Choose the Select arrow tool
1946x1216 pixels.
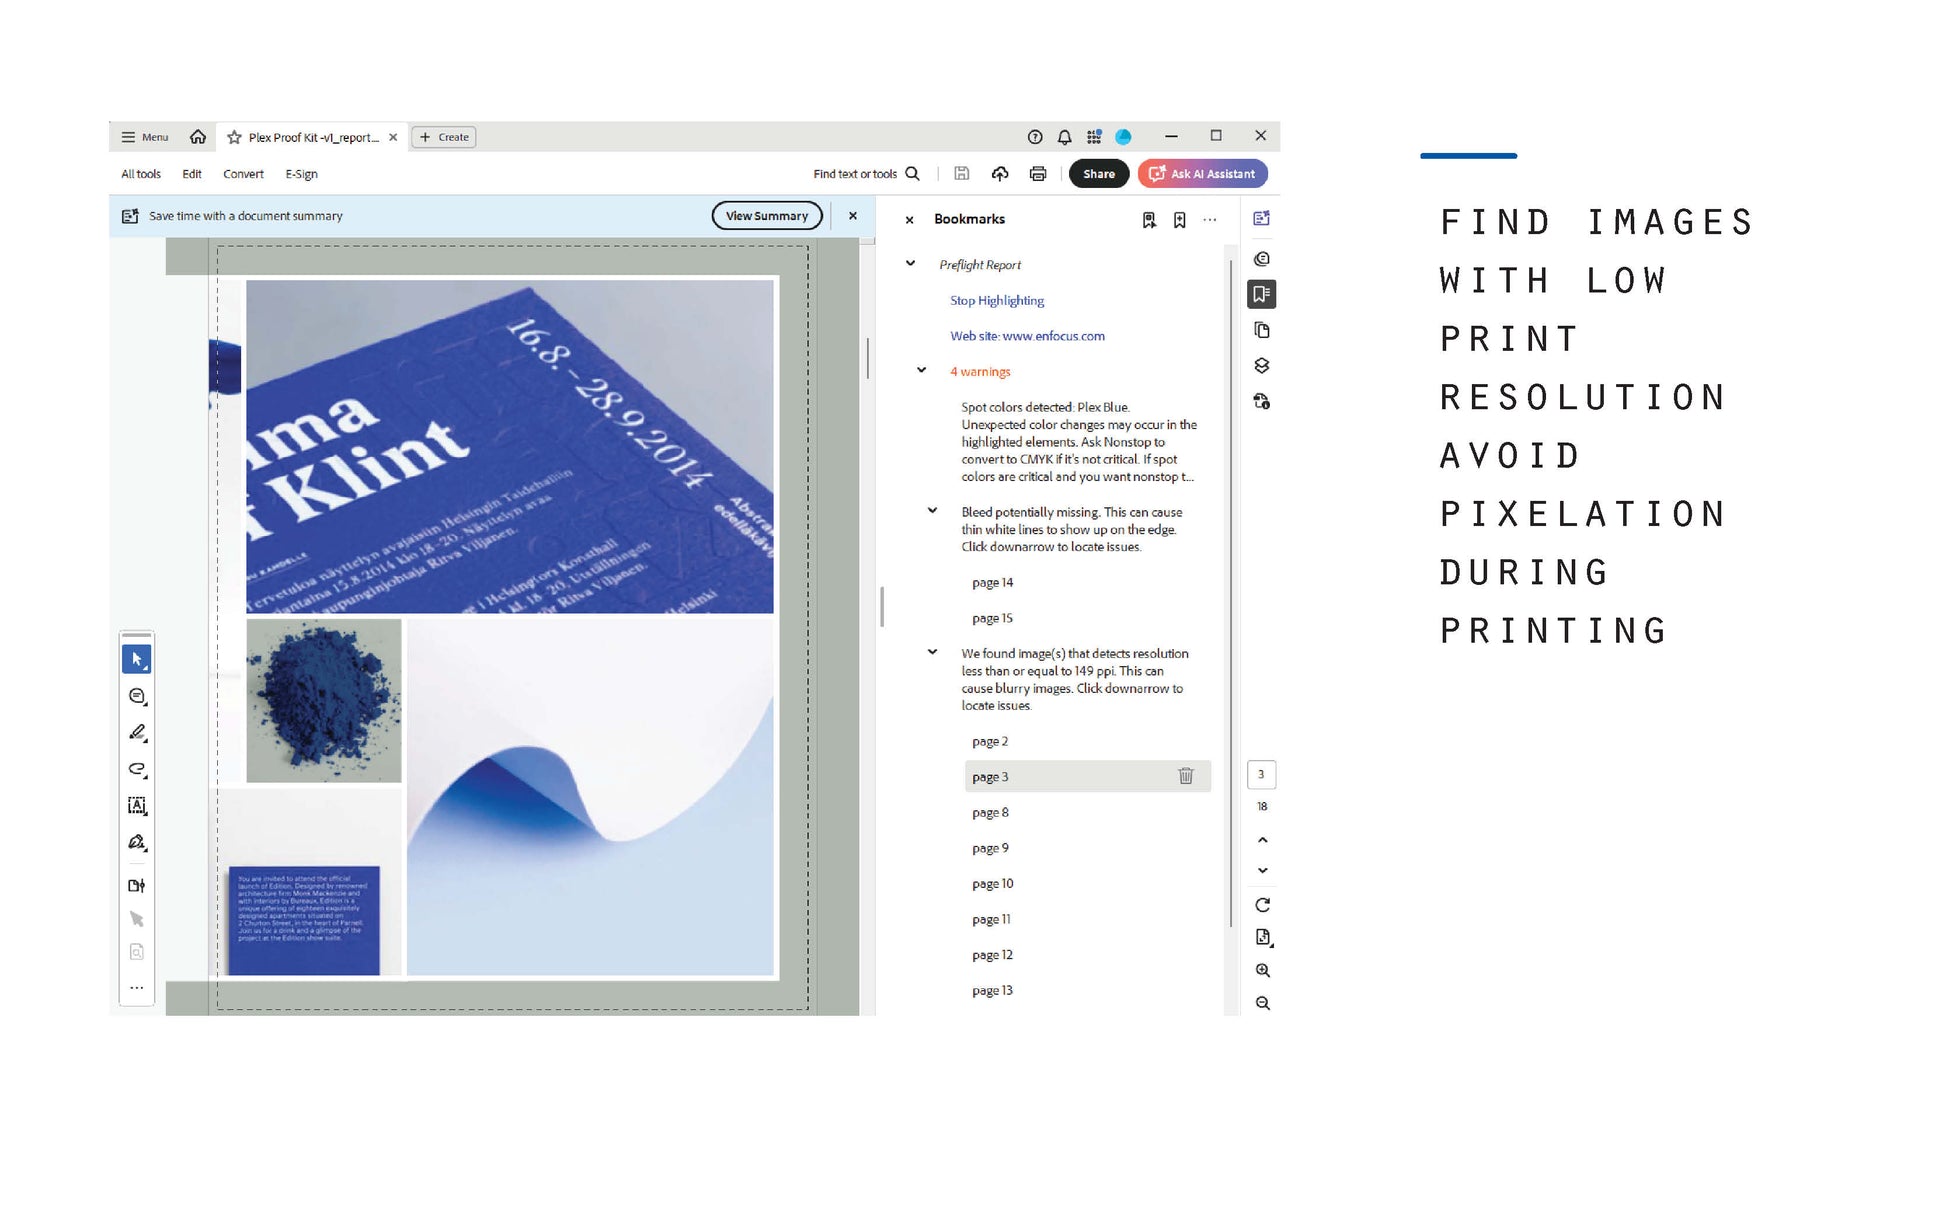click(x=137, y=659)
